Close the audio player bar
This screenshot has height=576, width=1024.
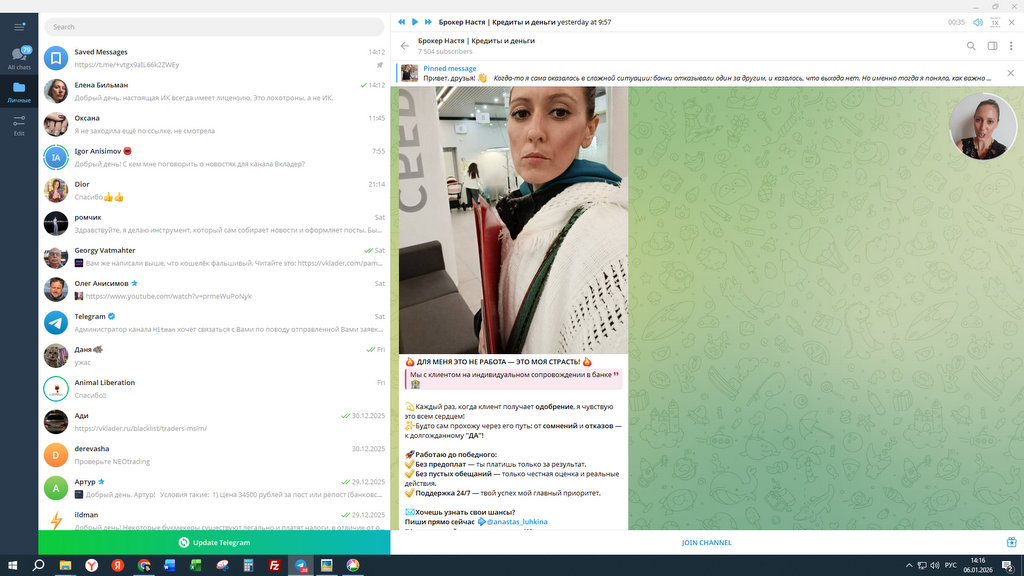point(1012,21)
